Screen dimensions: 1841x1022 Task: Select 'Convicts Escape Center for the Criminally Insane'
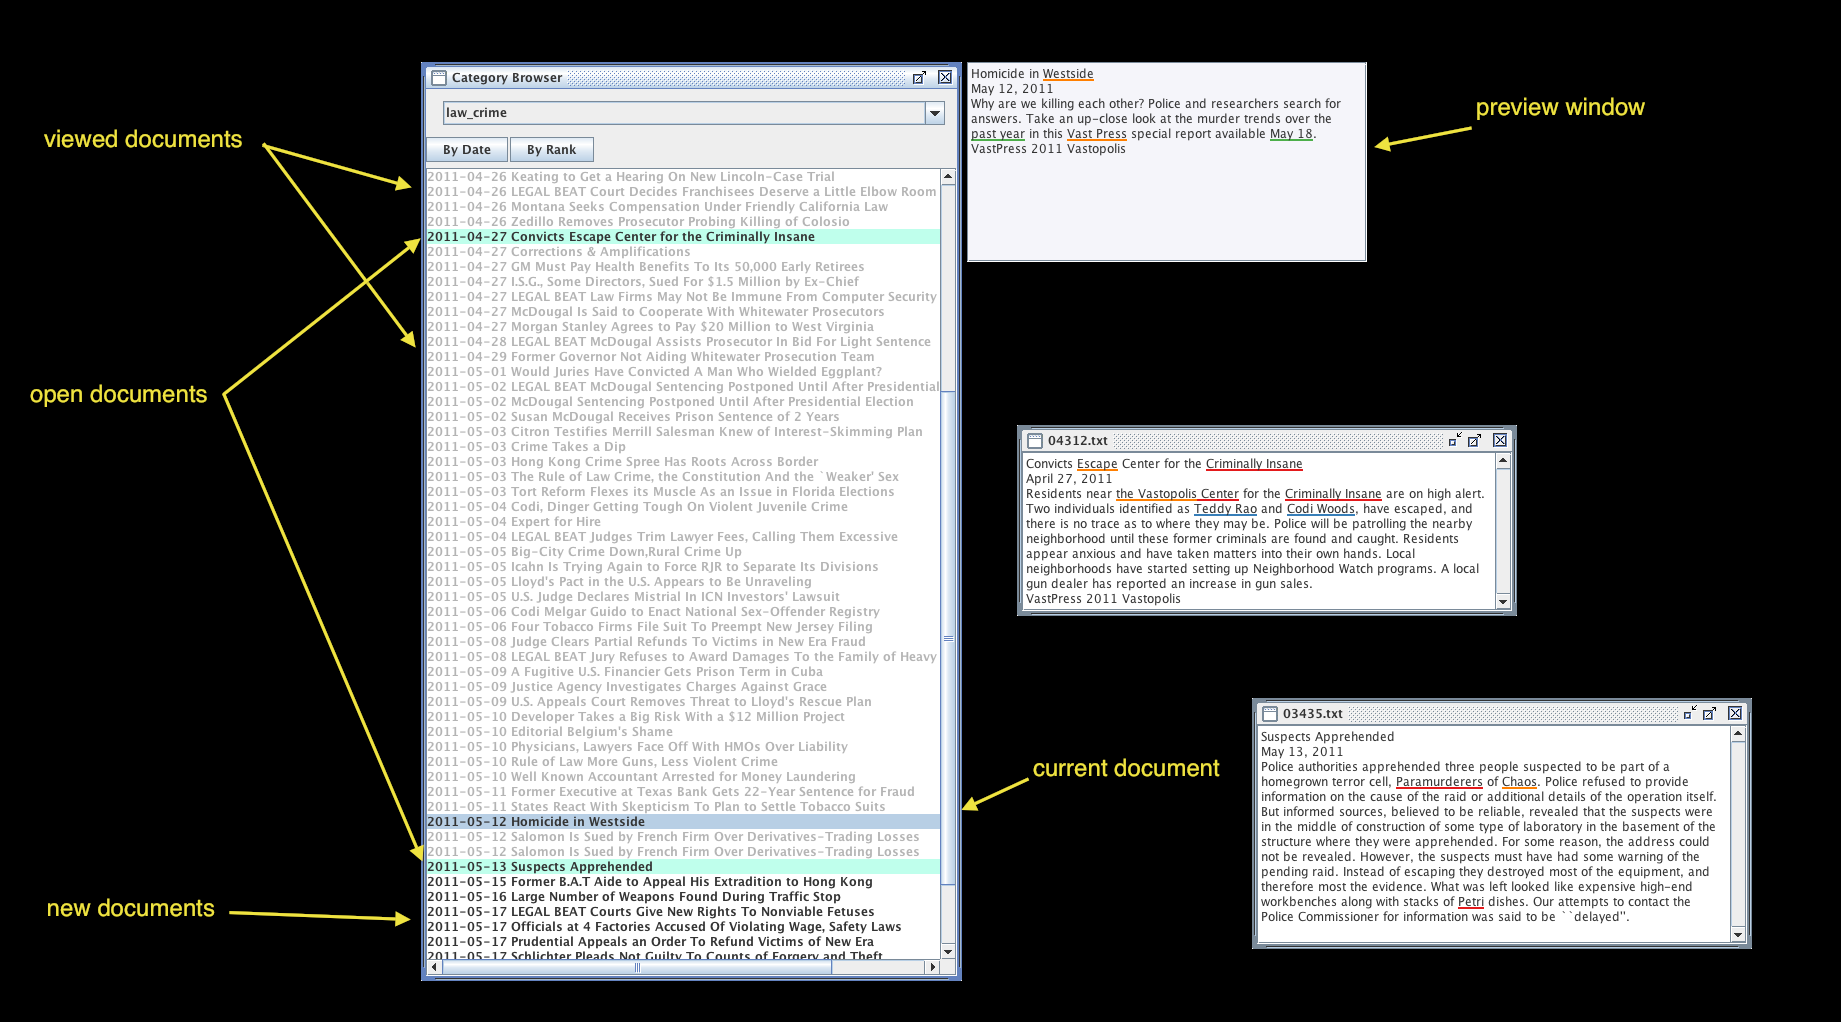[662, 237]
